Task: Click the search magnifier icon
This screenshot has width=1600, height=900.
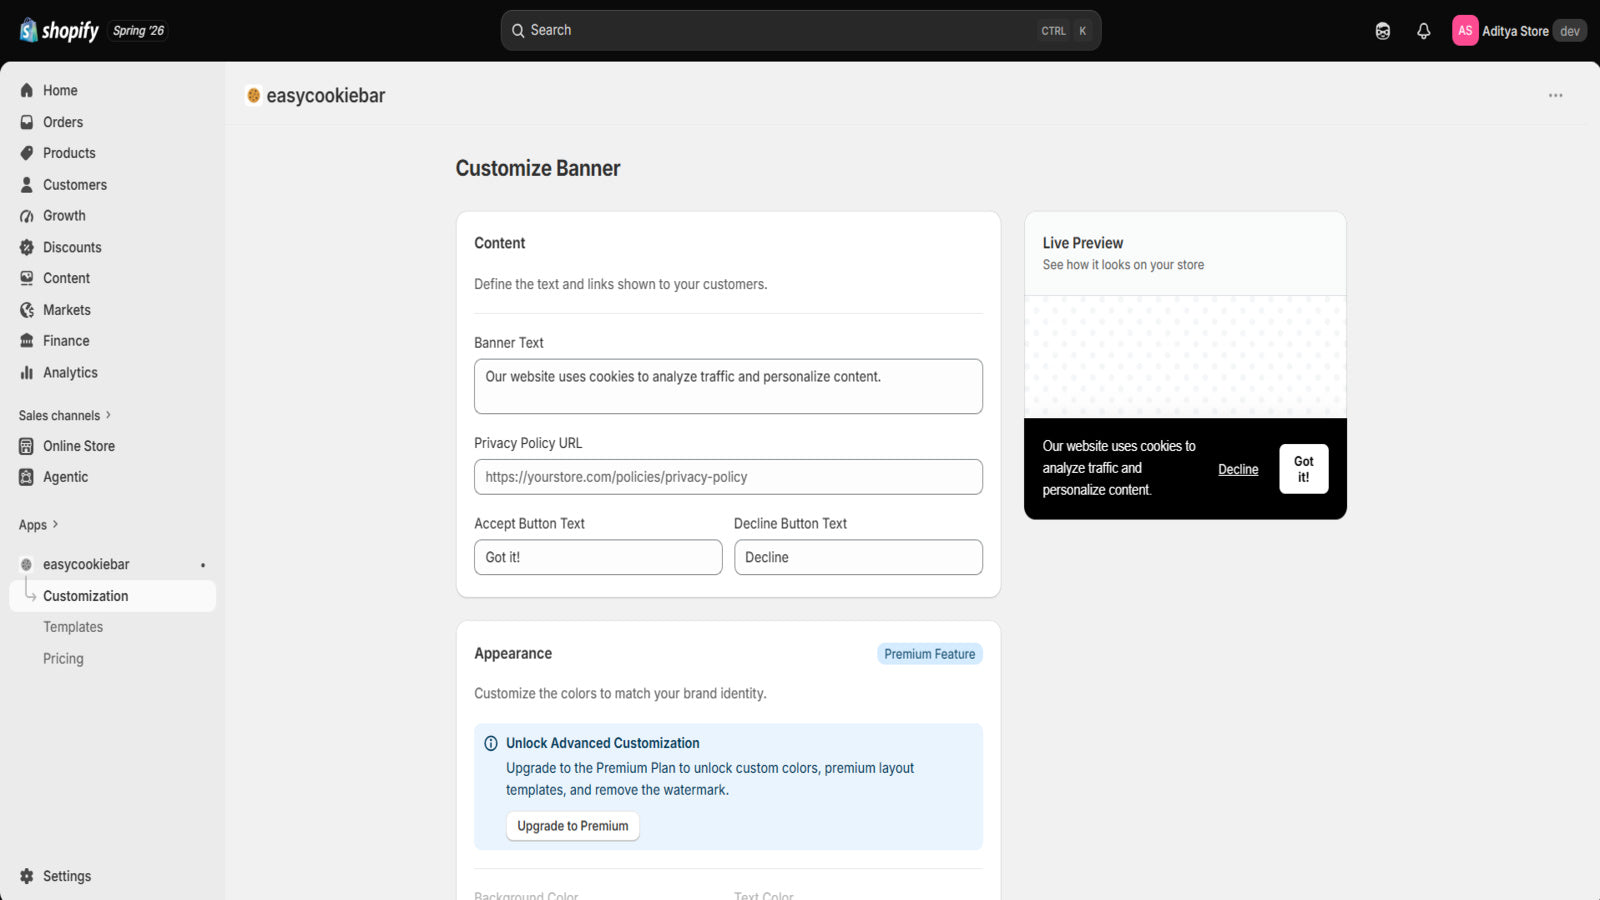Action: tap(518, 31)
